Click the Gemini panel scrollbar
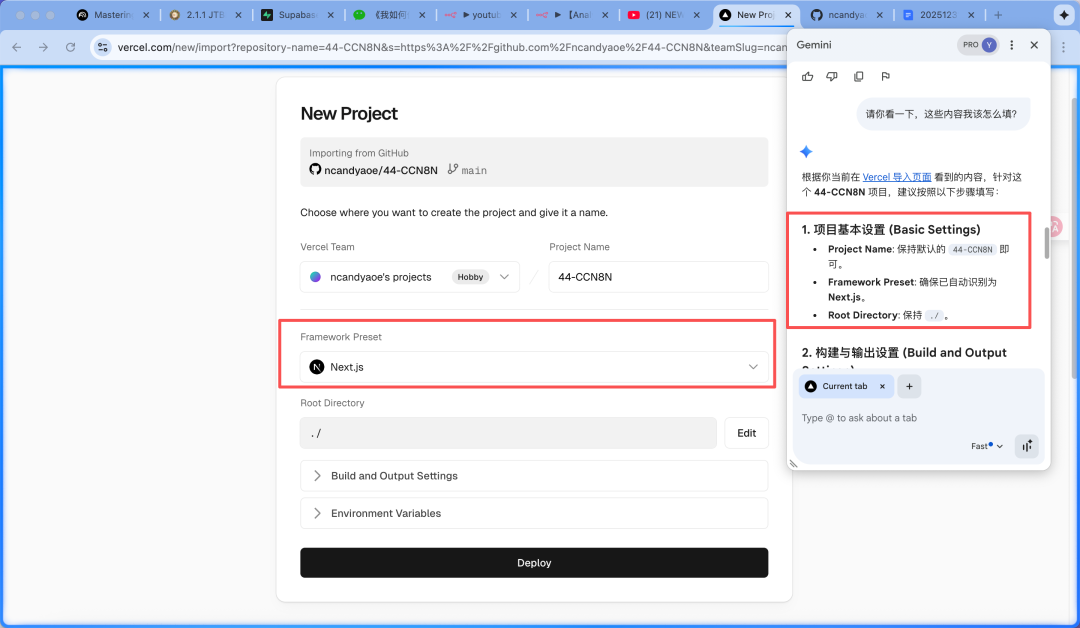The image size is (1080, 628). (x=1047, y=242)
